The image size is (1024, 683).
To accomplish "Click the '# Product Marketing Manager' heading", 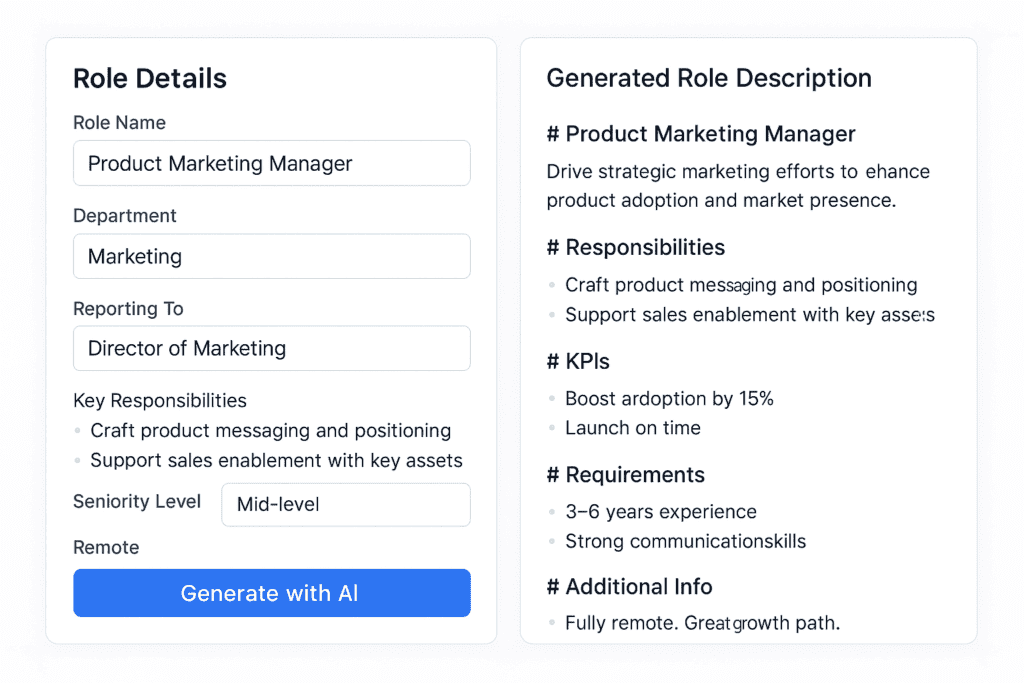I will (701, 134).
